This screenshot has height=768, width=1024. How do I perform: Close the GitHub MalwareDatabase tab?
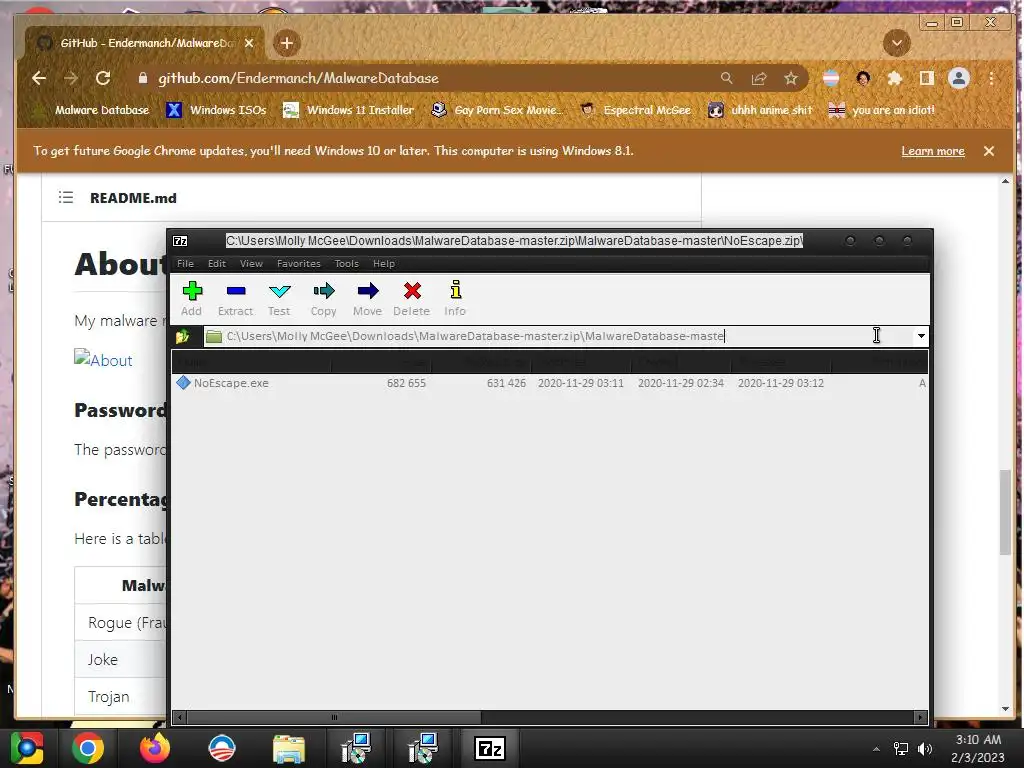coord(249,43)
